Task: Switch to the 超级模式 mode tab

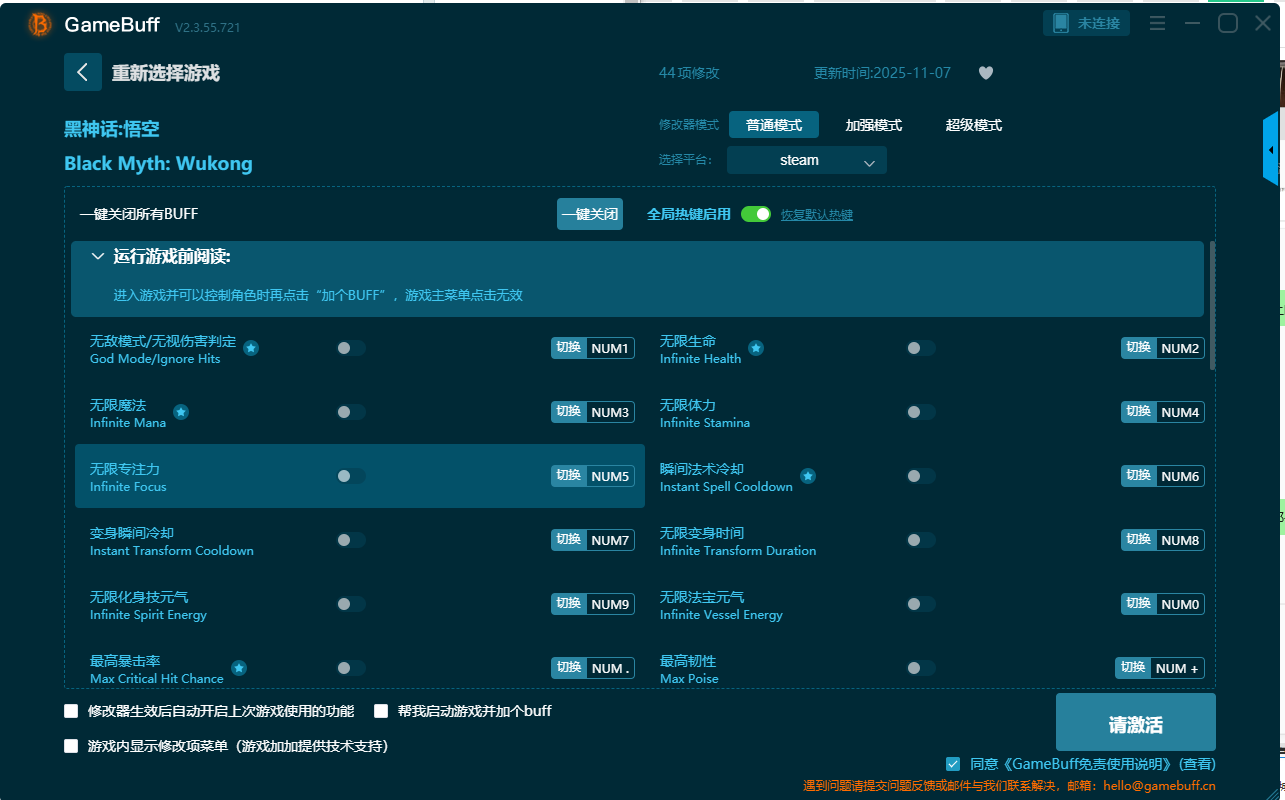Action: coord(974,125)
